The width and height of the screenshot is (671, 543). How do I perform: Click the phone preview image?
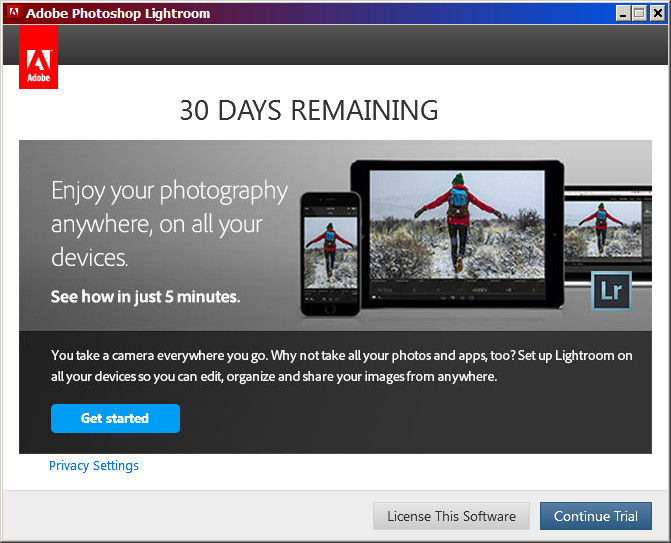point(330,252)
